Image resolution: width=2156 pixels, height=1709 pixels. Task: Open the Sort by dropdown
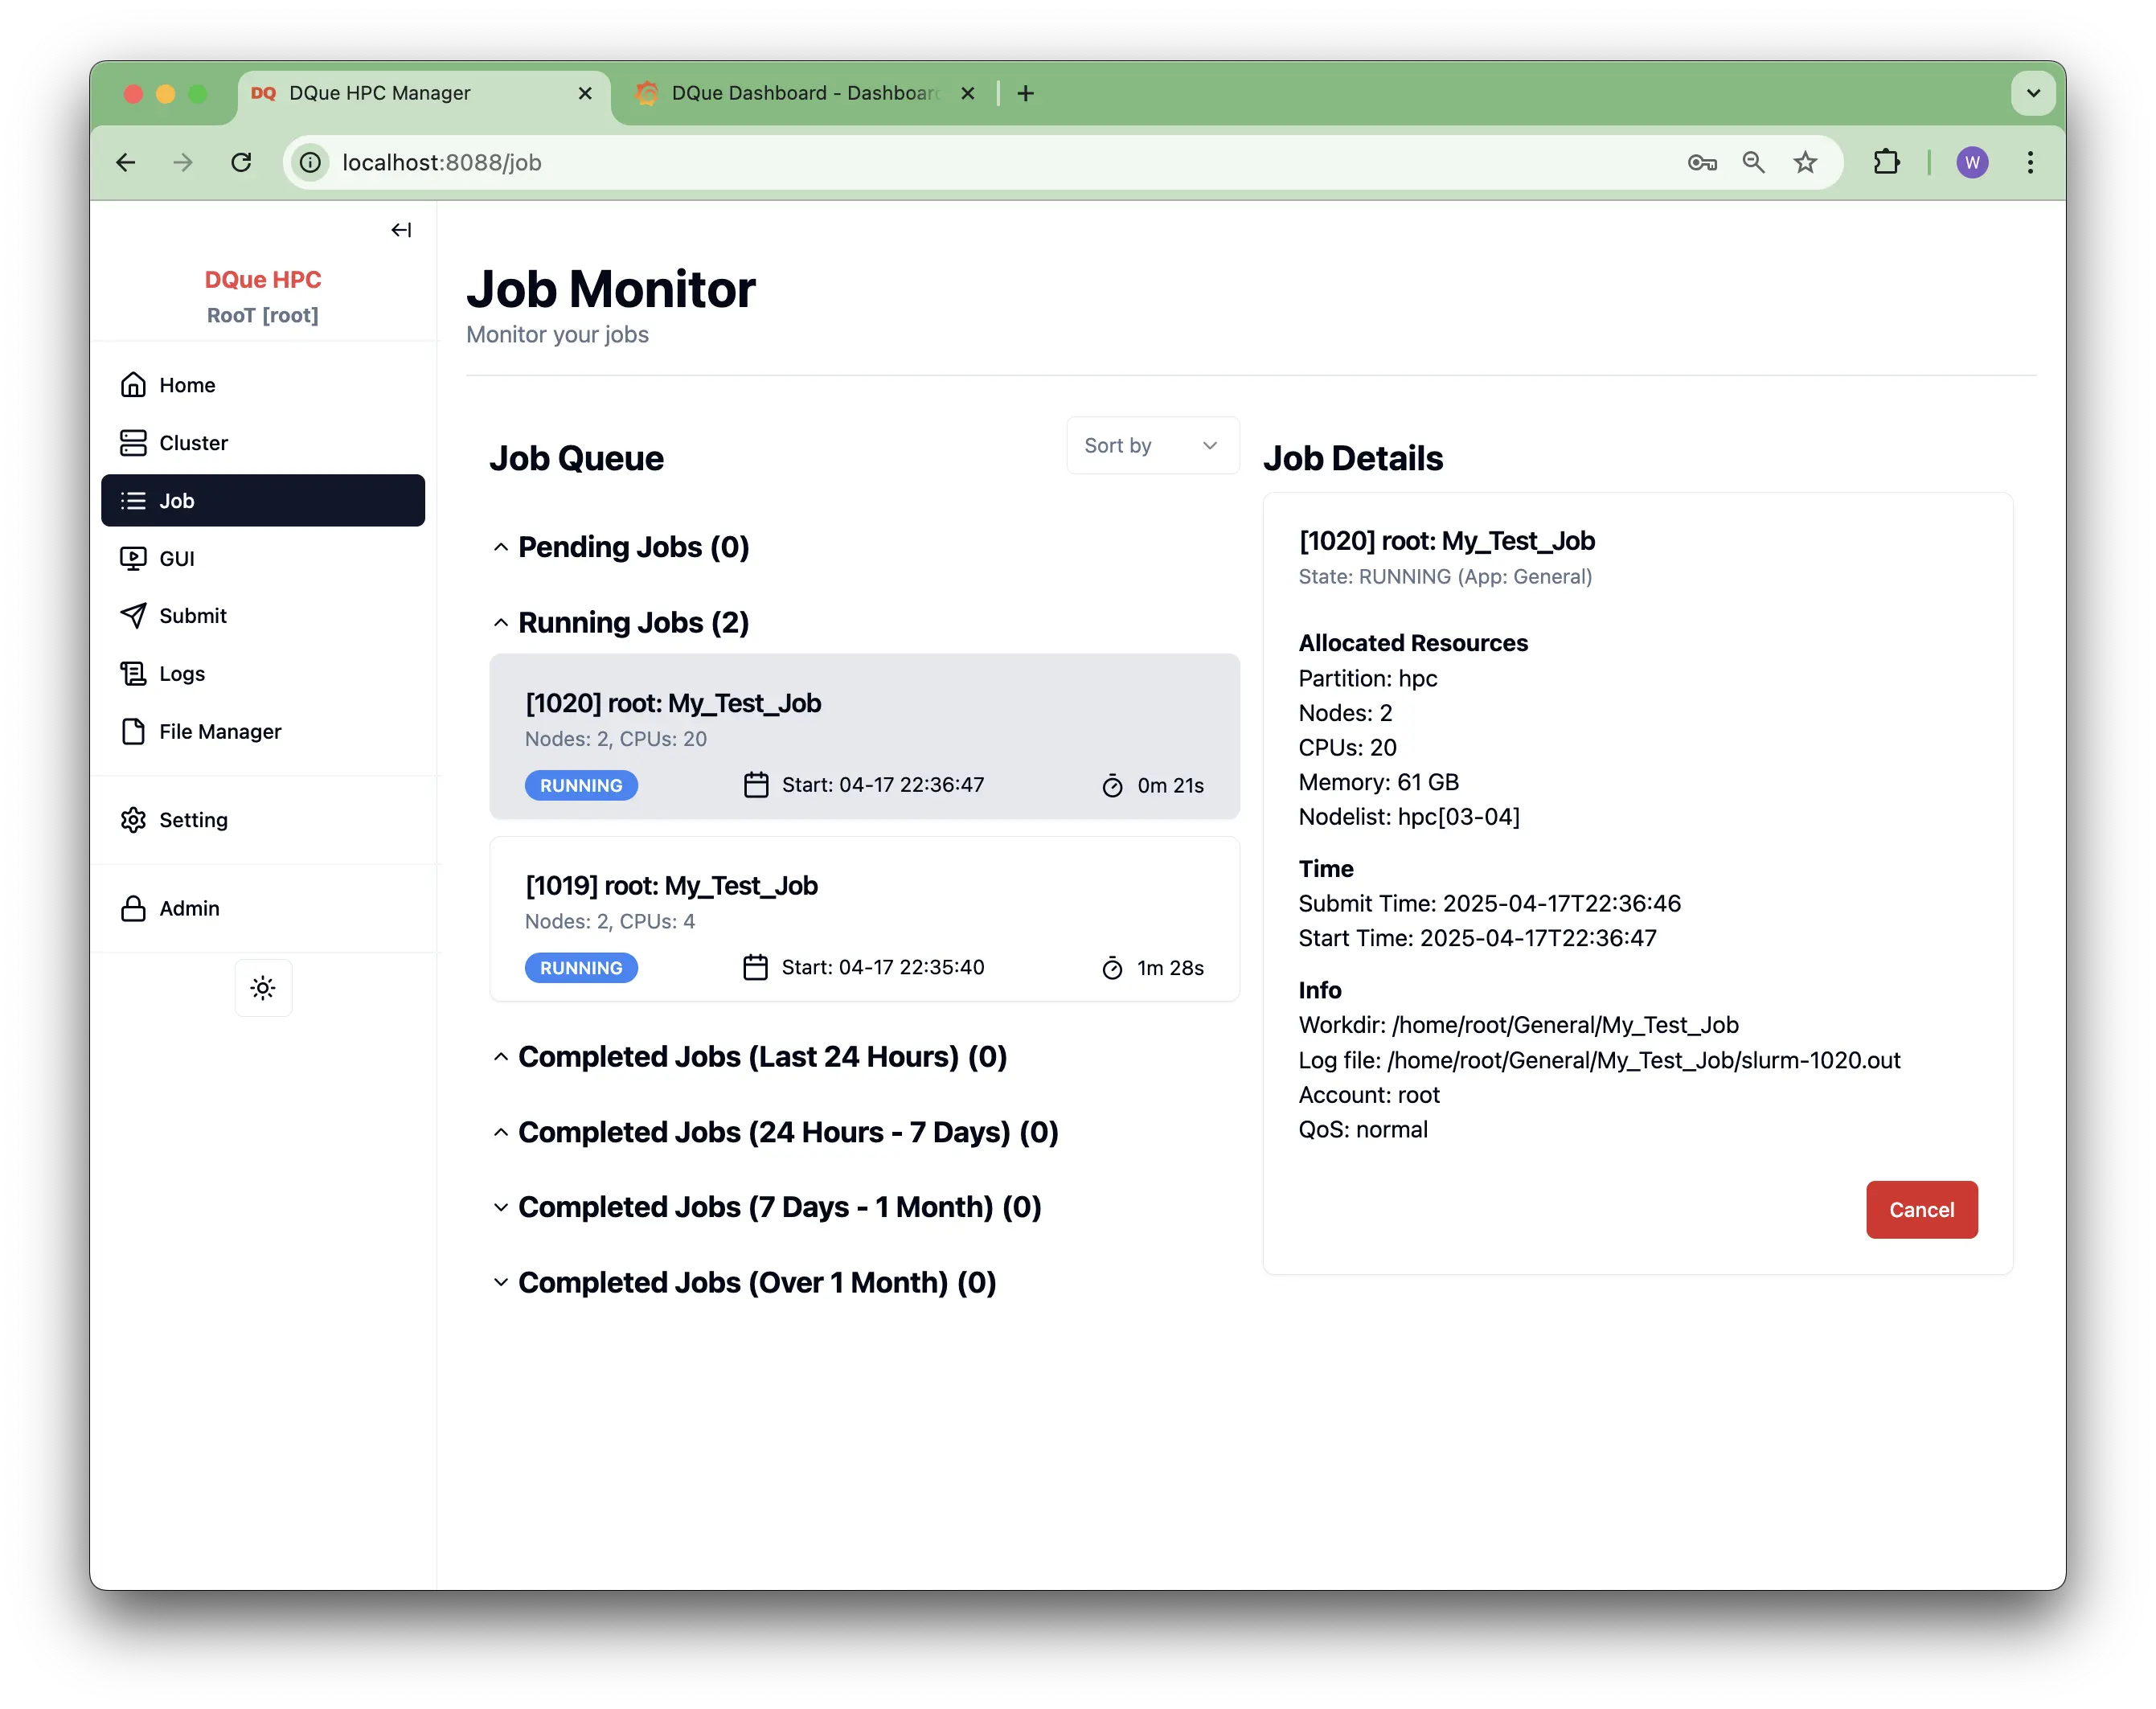pyautogui.click(x=1151, y=445)
